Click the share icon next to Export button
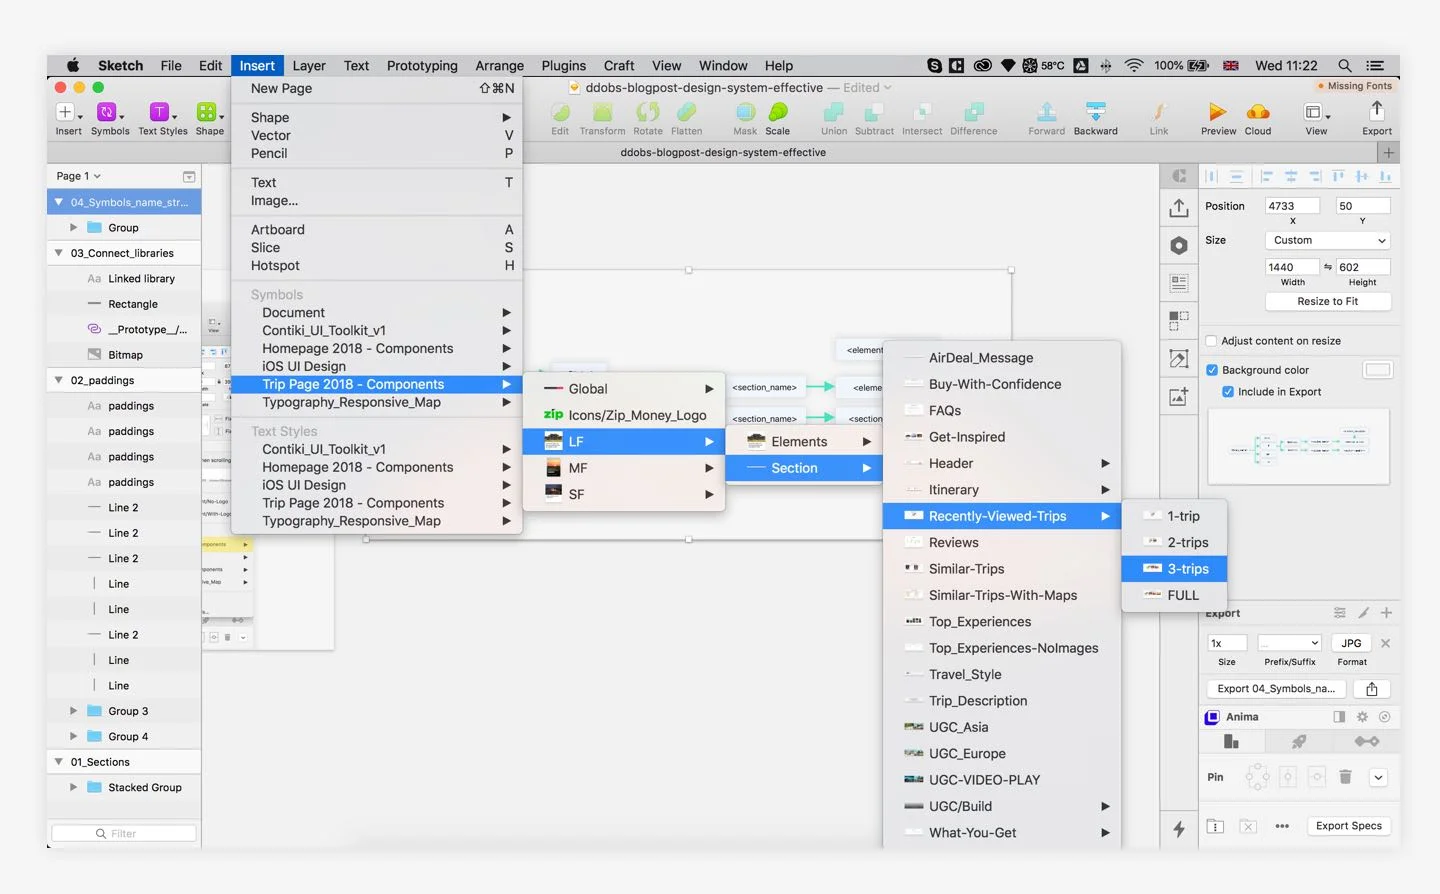The width and height of the screenshot is (1440, 894). 1372,689
